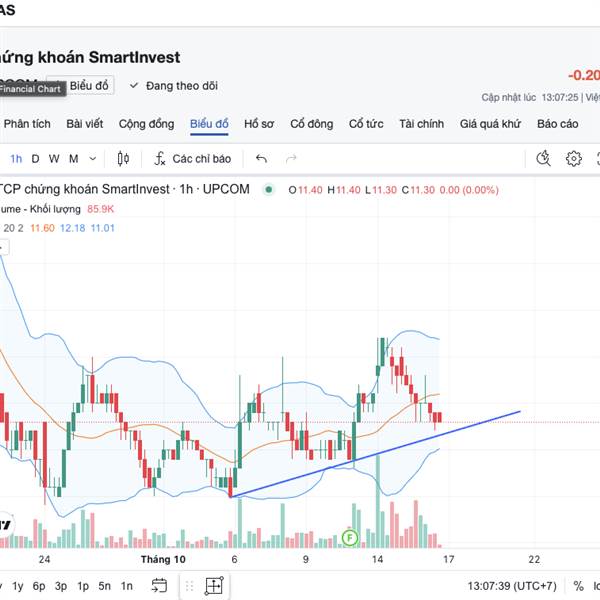Switch to the M monthly timeframe
The height and width of the screenshot is (600, 600).
(73, 158)
